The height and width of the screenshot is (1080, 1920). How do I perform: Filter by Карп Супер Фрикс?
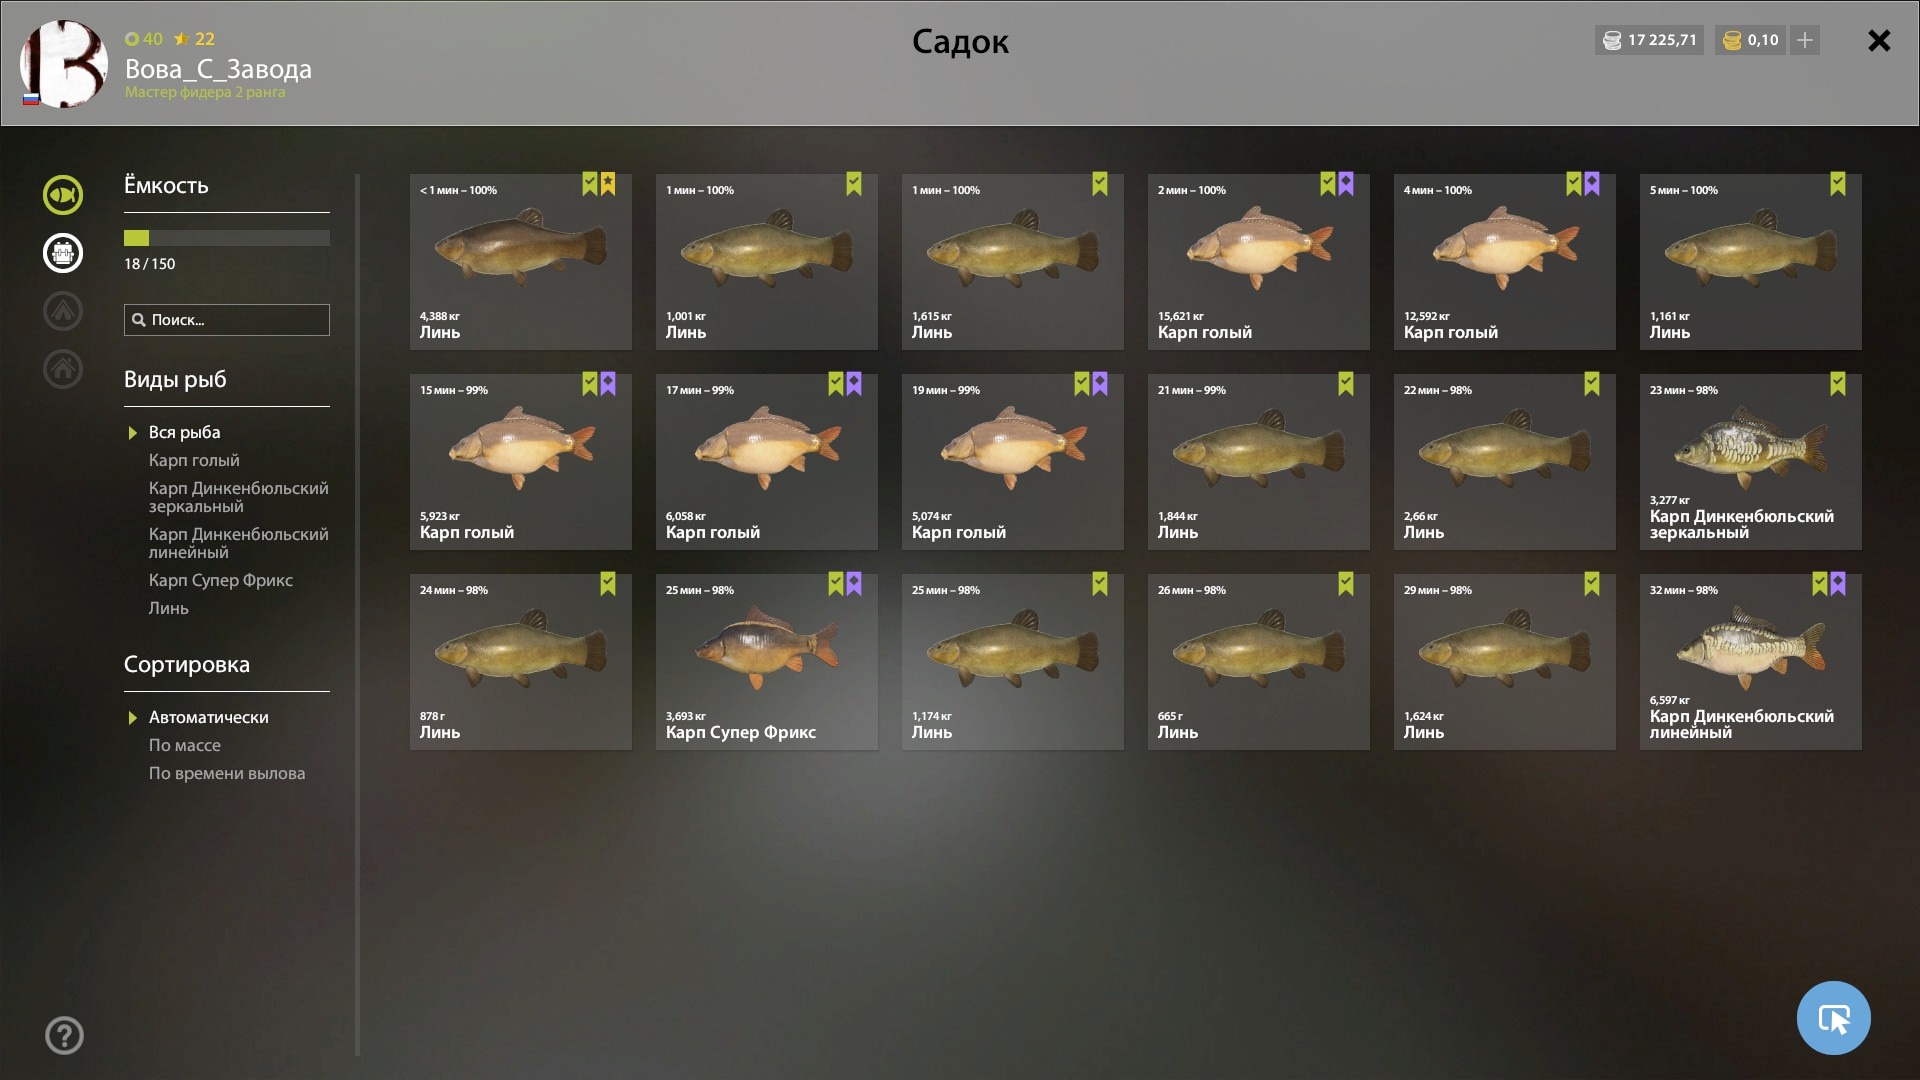coord(221,580)
